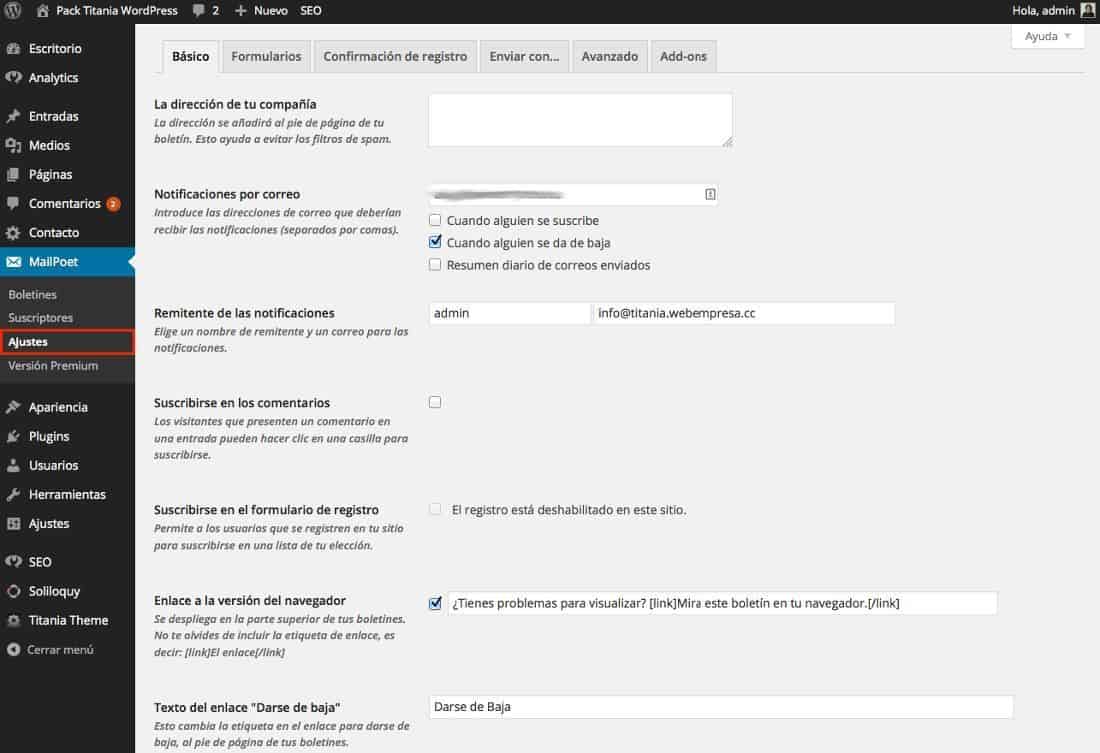Click the plus icon next to Nuevo
This screenshot has height=753, width=1100.
tap(241, 11)
